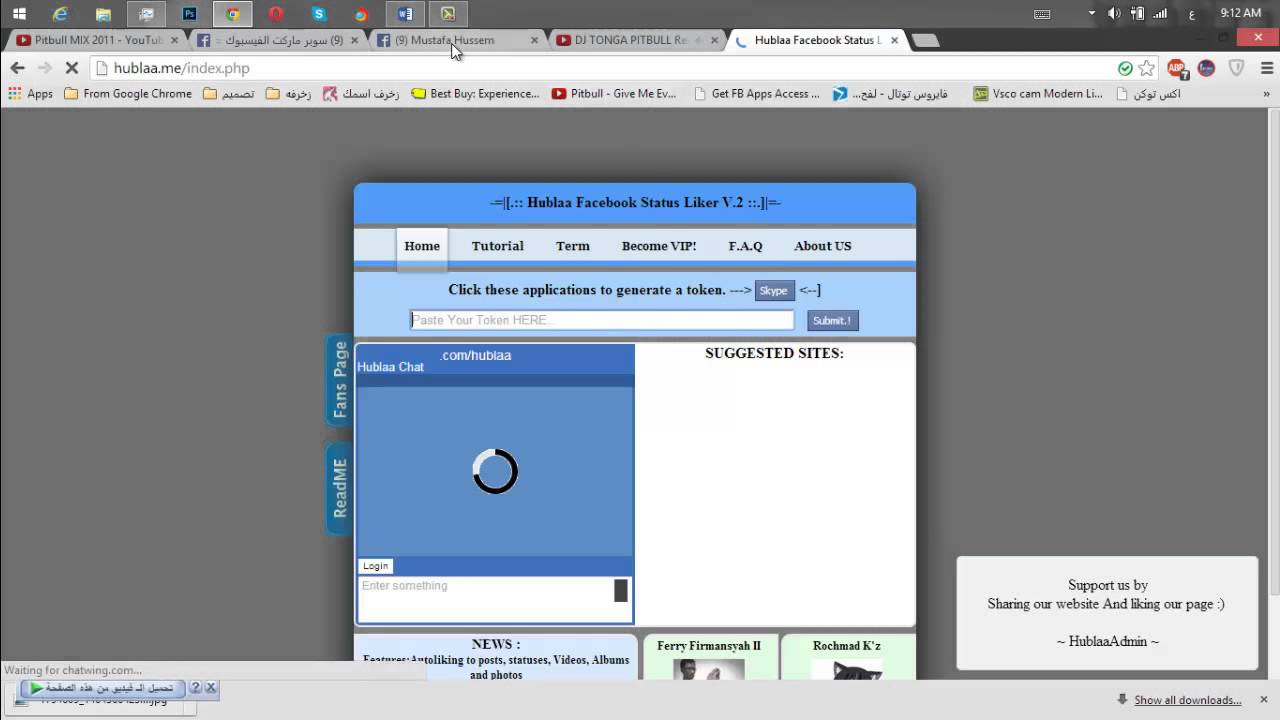The width and height of the screenshot is (1280, 720).
Task: Open the About US menu item
Action: click(823, 246)
